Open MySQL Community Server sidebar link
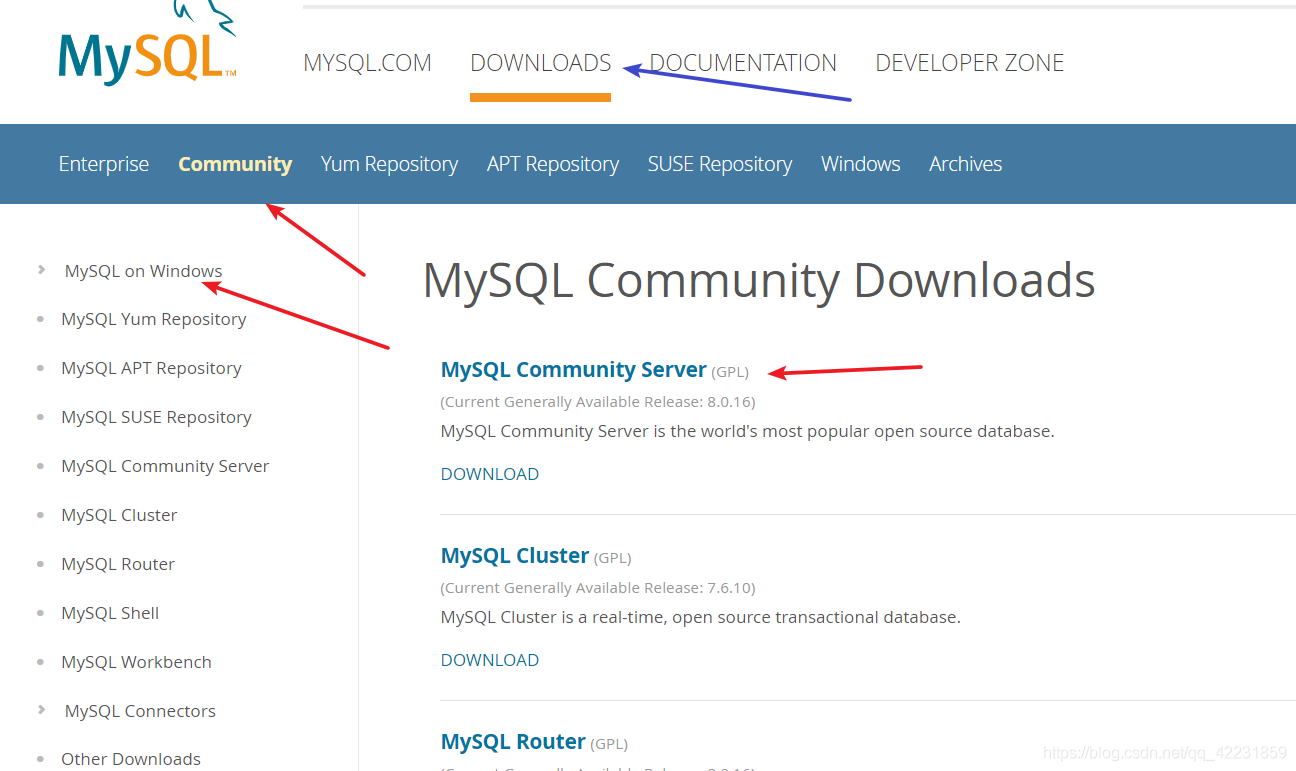Viewport: 1296px width, 771px height. click(165, 466)
